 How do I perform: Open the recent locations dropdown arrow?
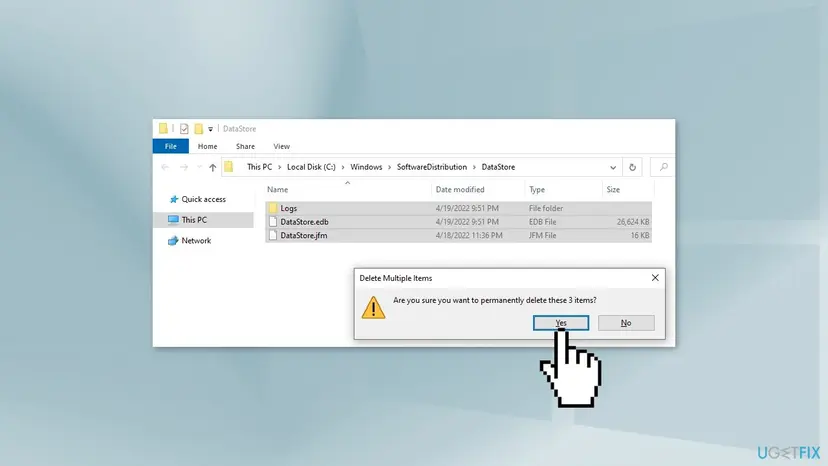tap(199, 167)
